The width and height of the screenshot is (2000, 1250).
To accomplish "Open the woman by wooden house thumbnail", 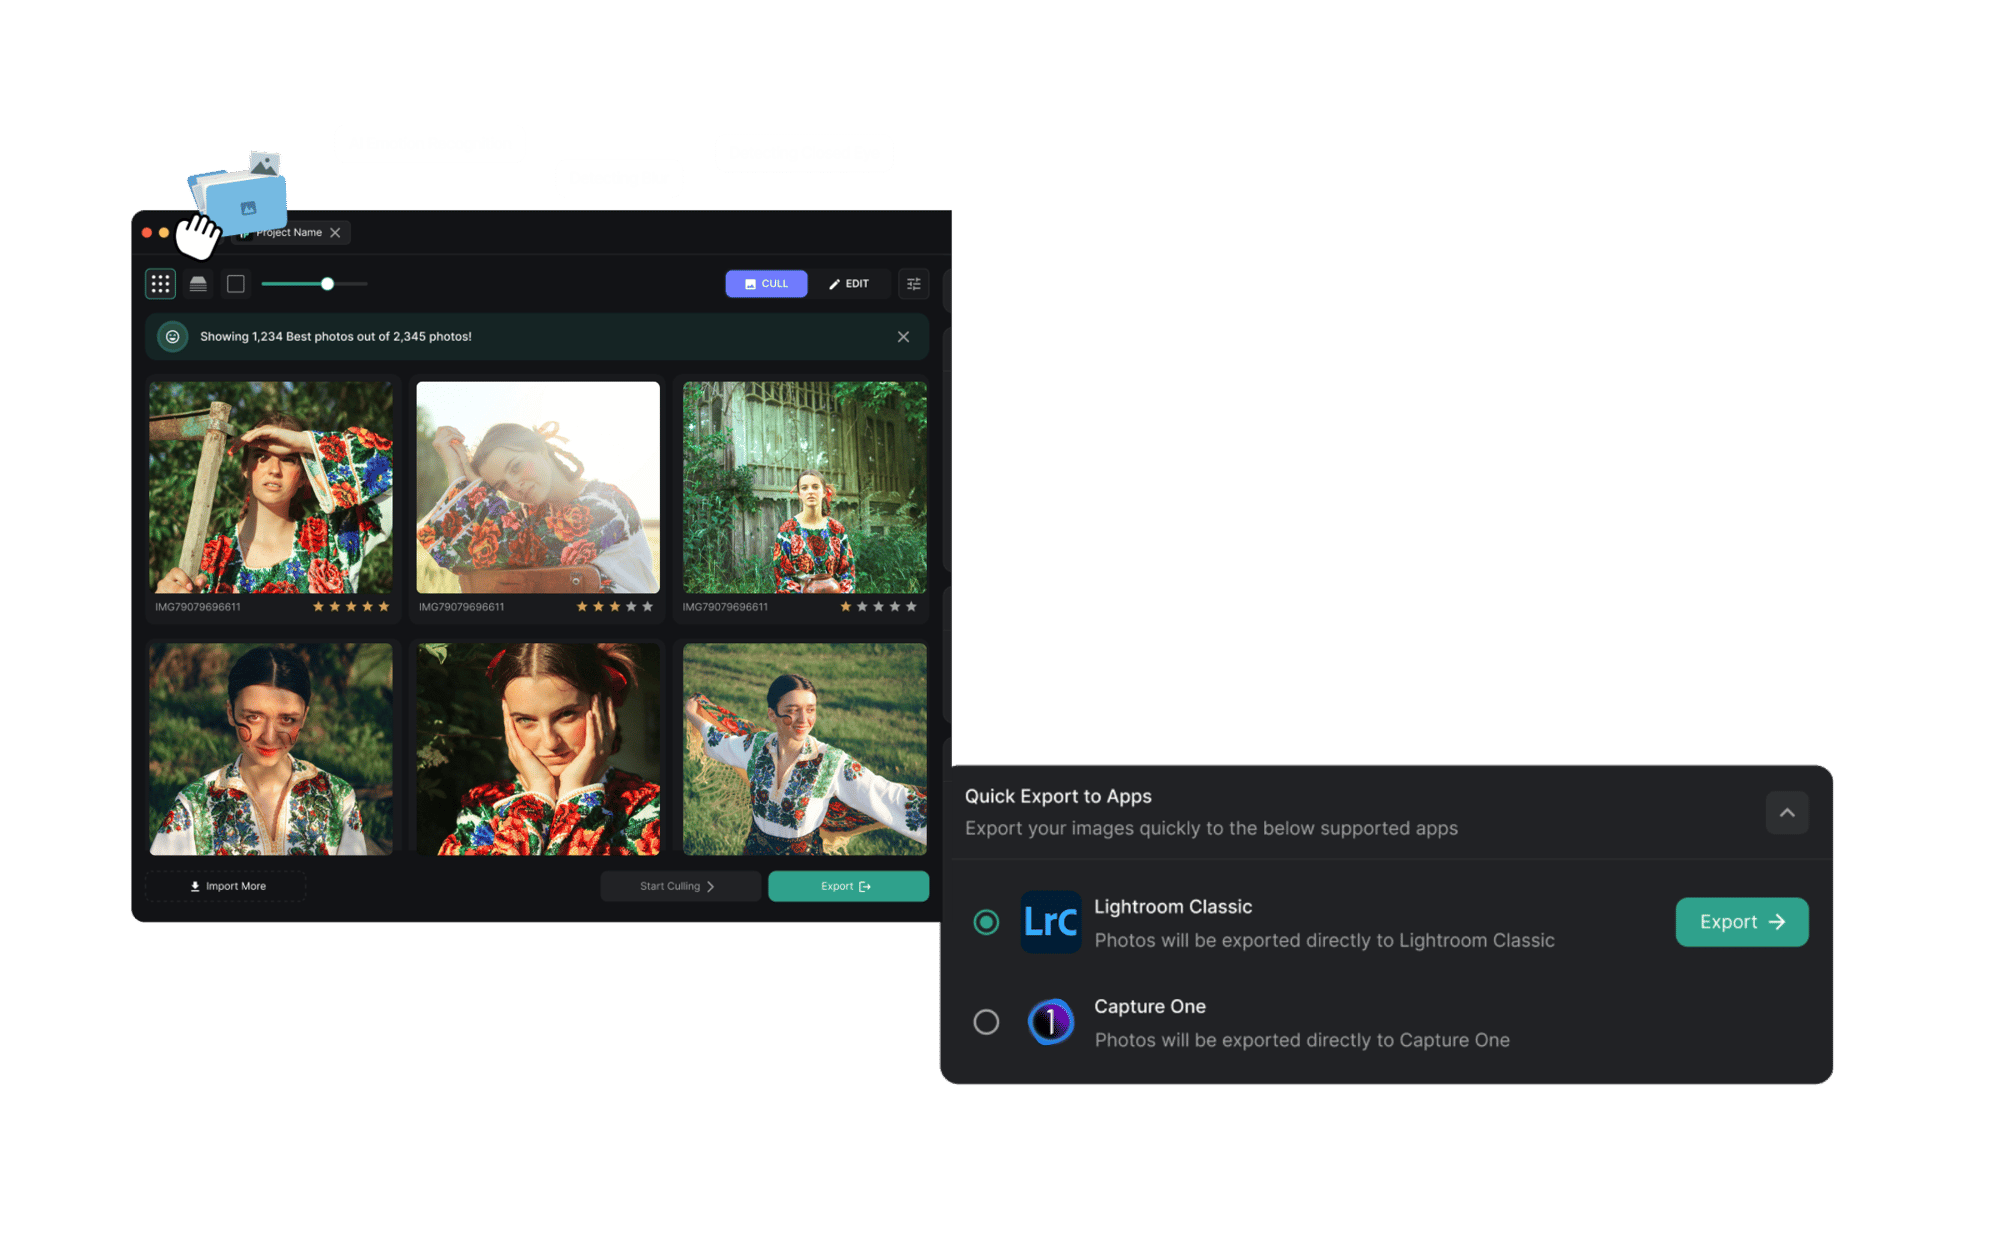I will (x=805, y=487).
